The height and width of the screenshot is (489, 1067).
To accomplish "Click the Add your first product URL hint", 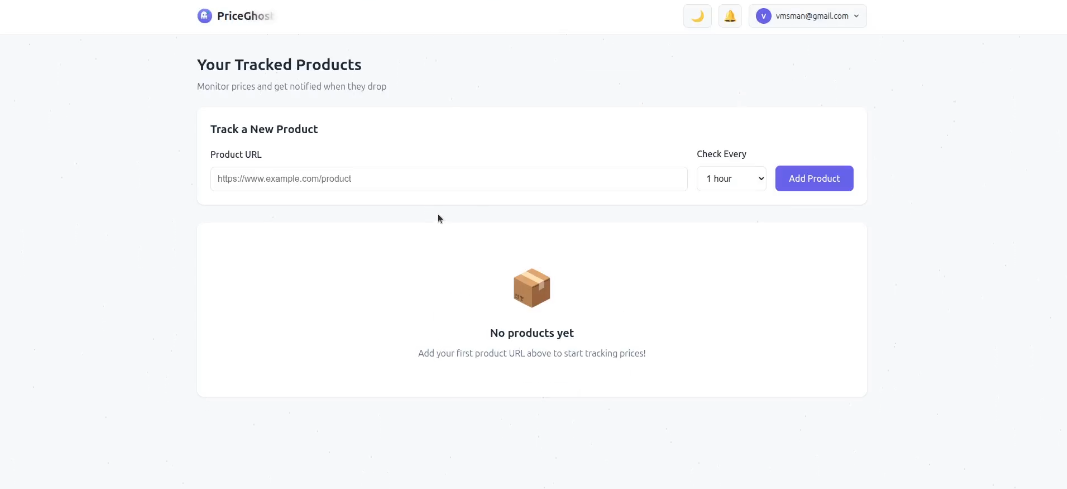I will point(532,353).
